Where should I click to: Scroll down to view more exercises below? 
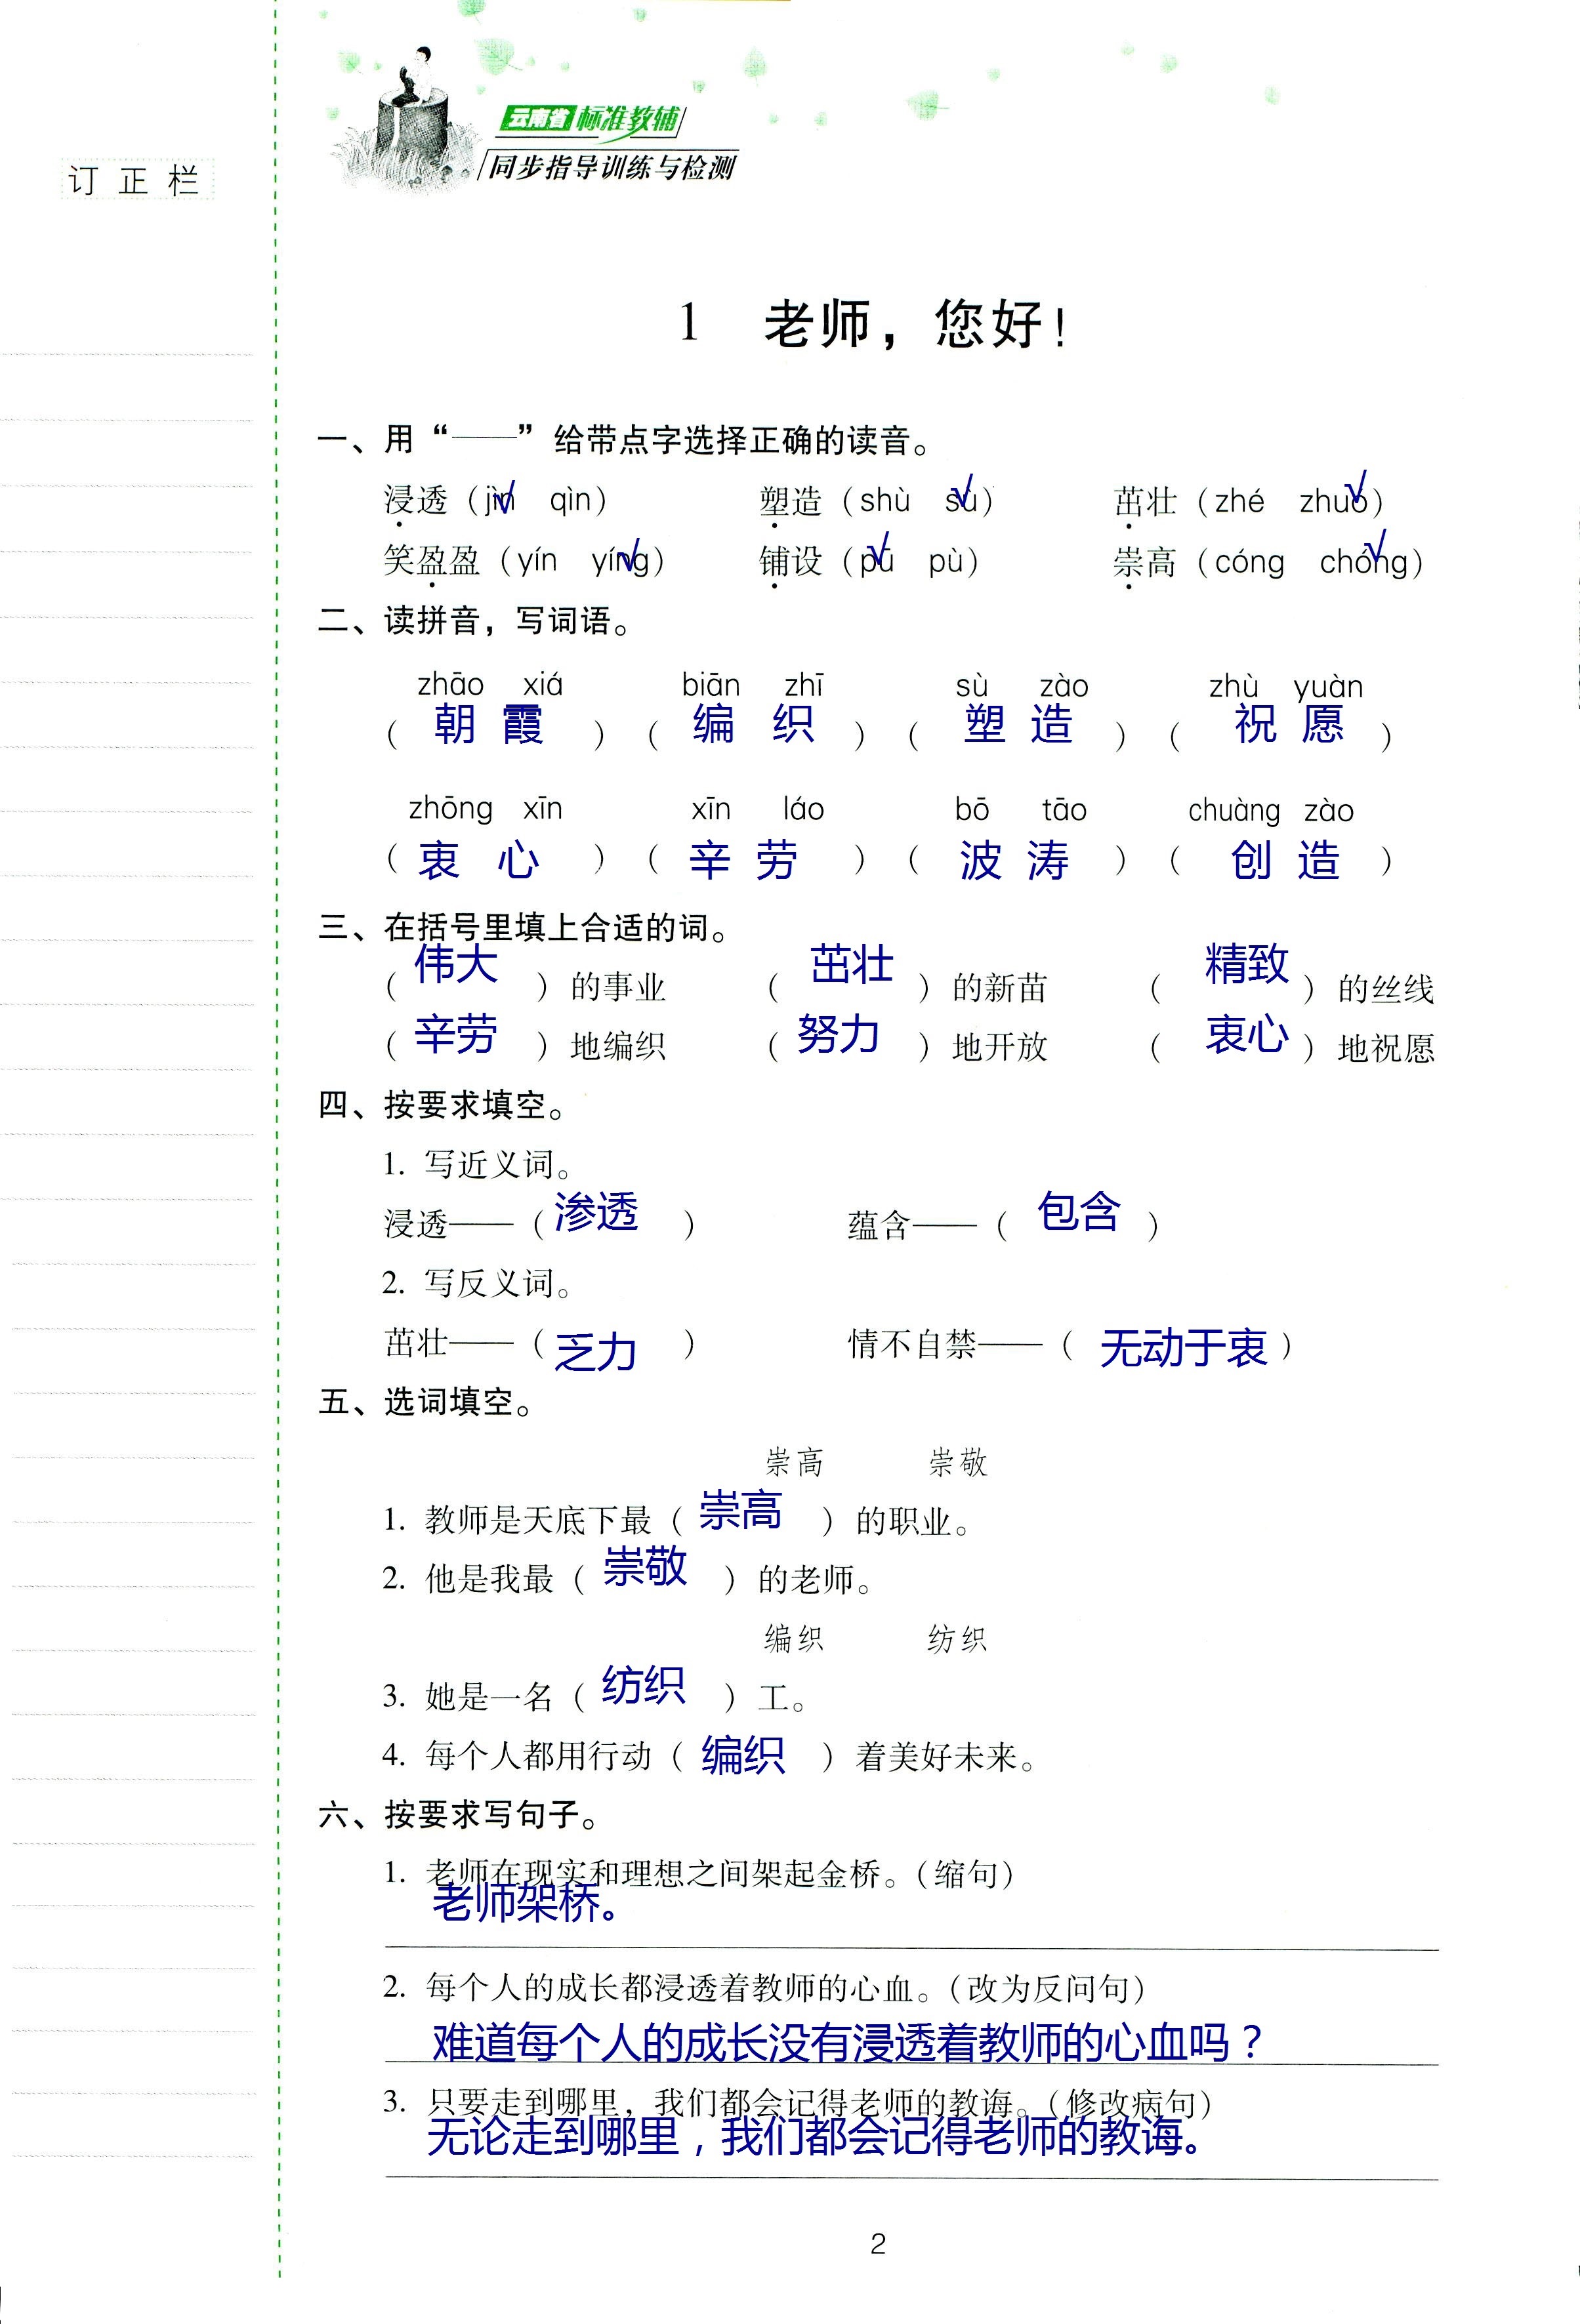click(1575, 2273)
